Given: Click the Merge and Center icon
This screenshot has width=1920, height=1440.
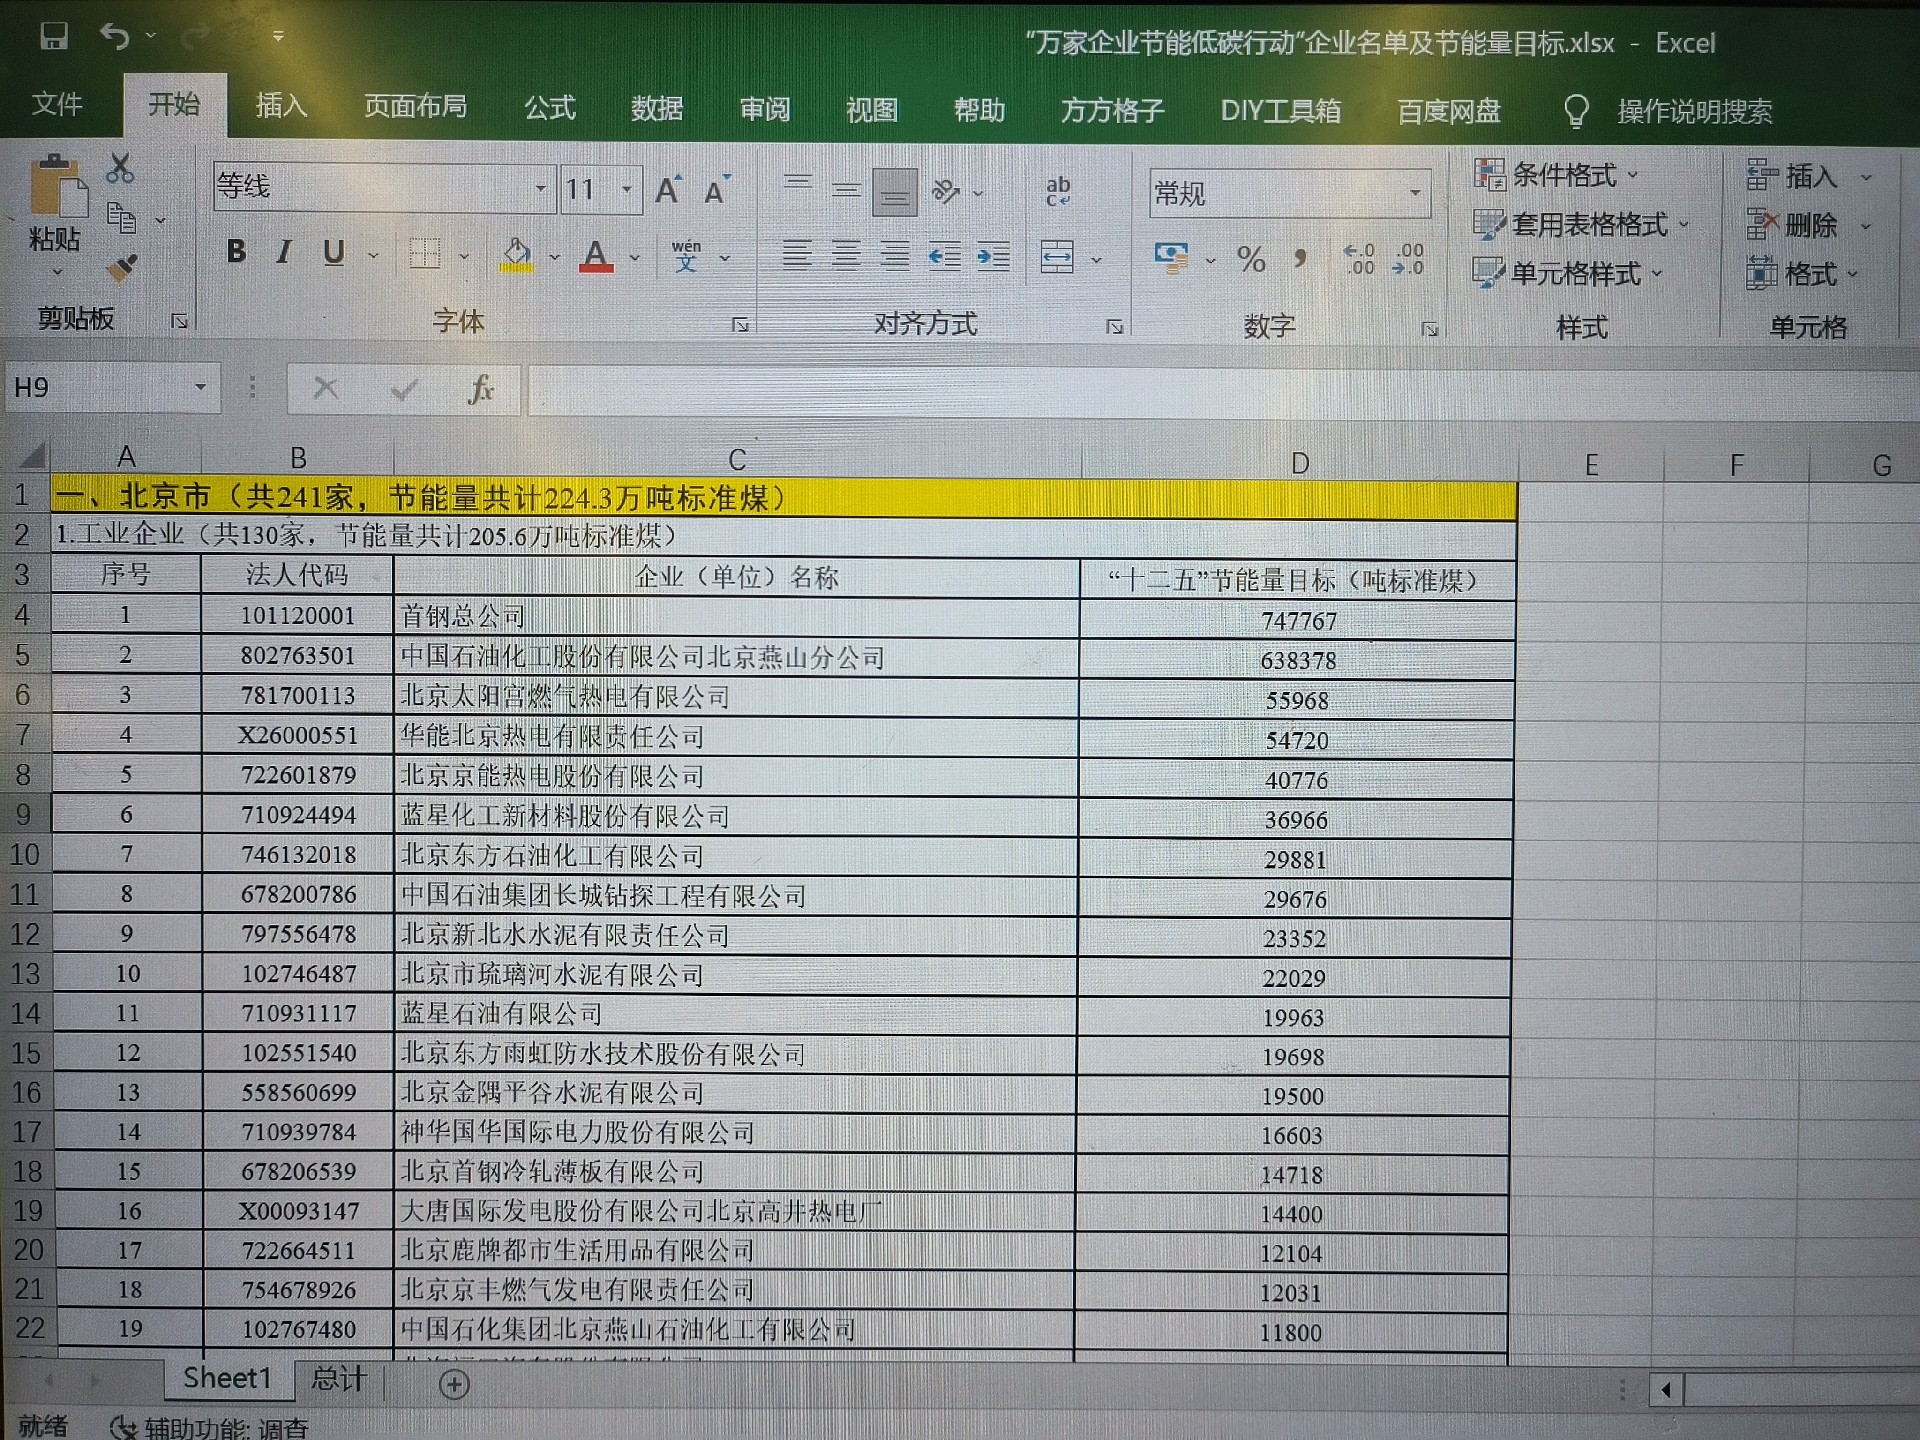Looking at the screenshot, I should 1058,258.
